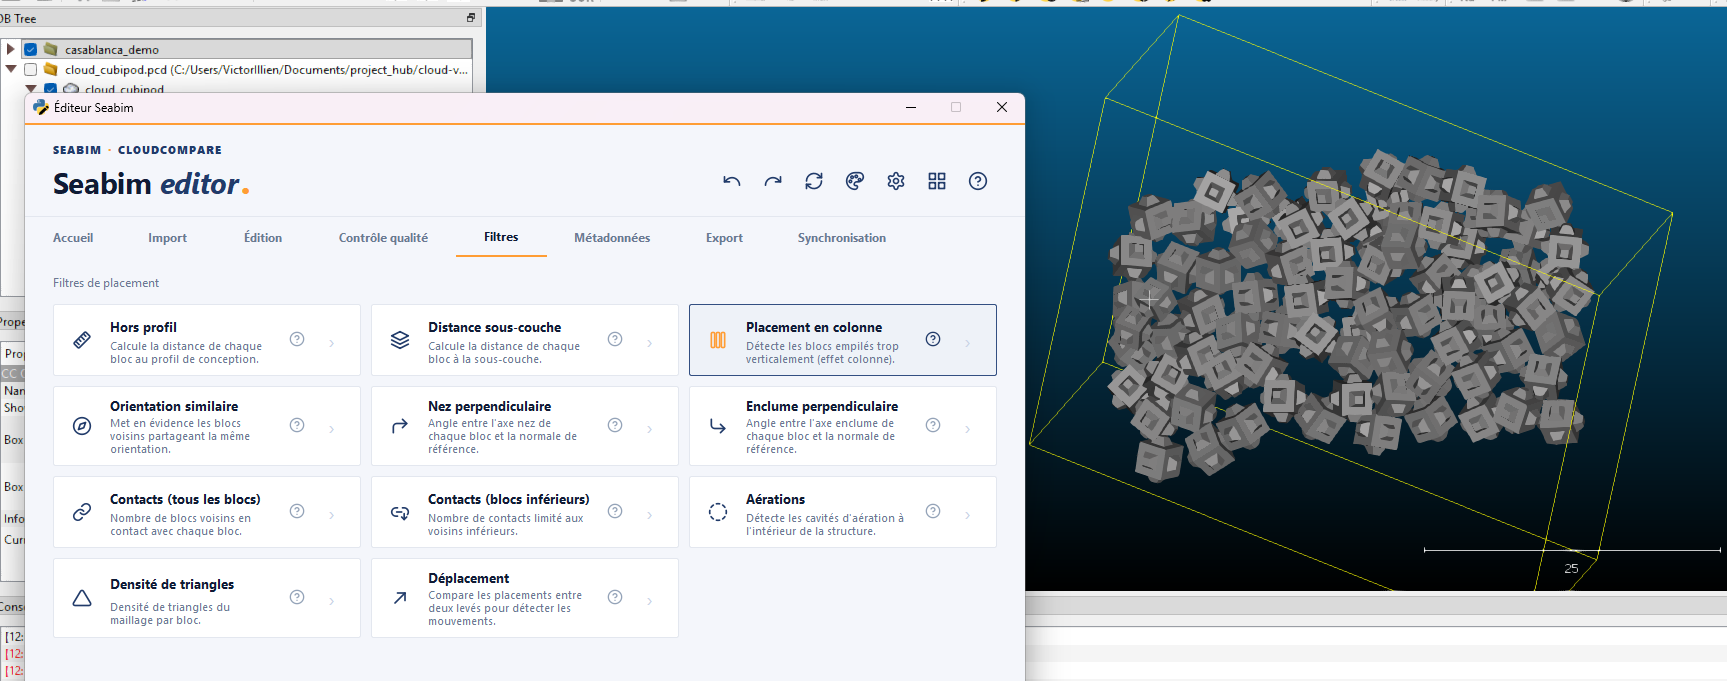Image resolution: width=1727 pixels, height=681 pixels.
Task: Show help for Déplacement filter
Action: (615, 597)
